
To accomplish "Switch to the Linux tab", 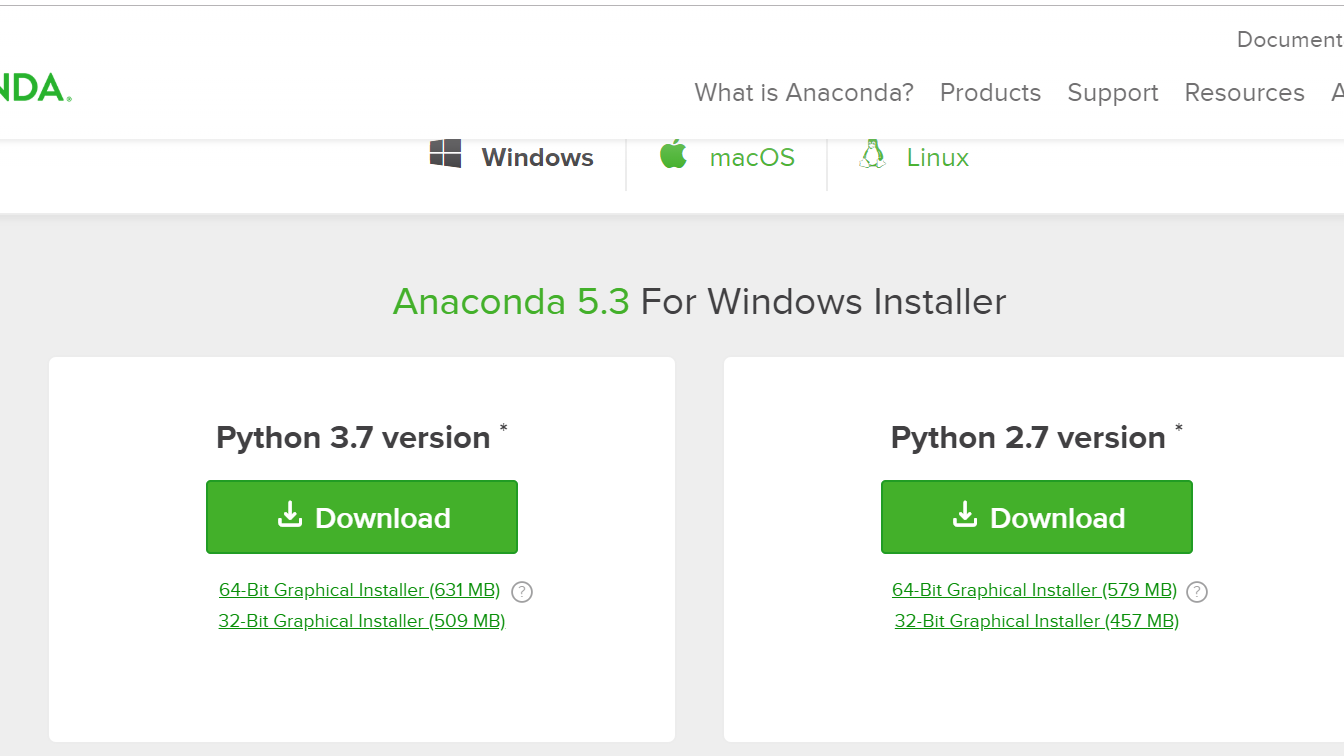I will 937,157.
